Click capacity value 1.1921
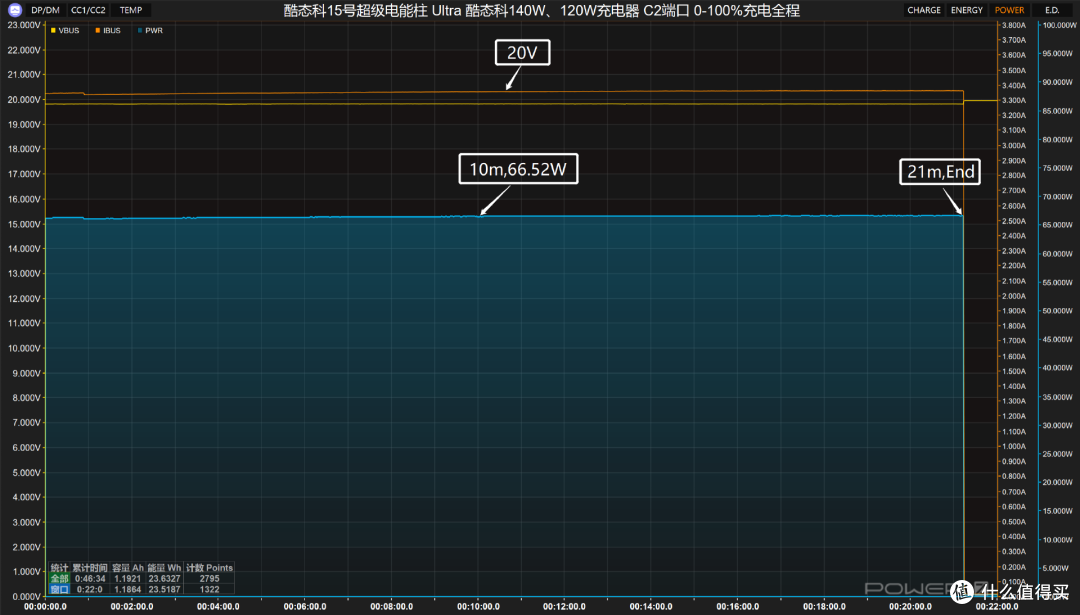Image resolution: width=1080 pixels, height=615 pixels. [x=127, y=578]
